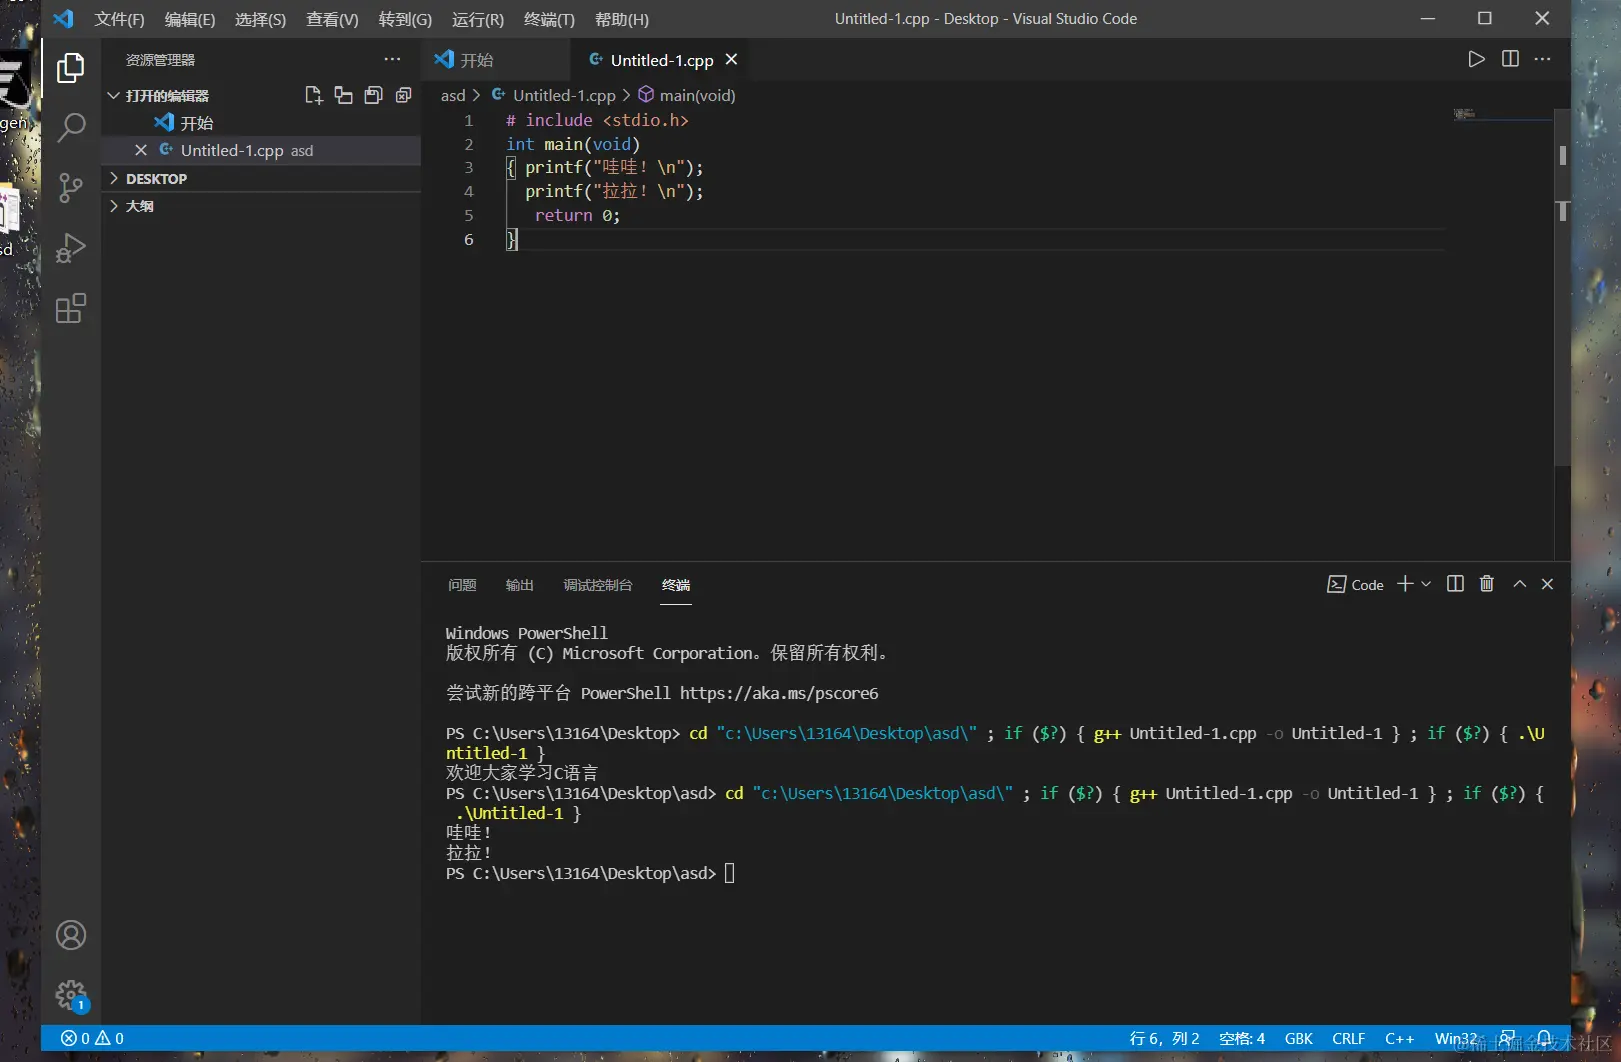Screen dimensions: 1621x1062
Task: Toggle the notifications bell in status bar
Action: coord(1544,1038)
